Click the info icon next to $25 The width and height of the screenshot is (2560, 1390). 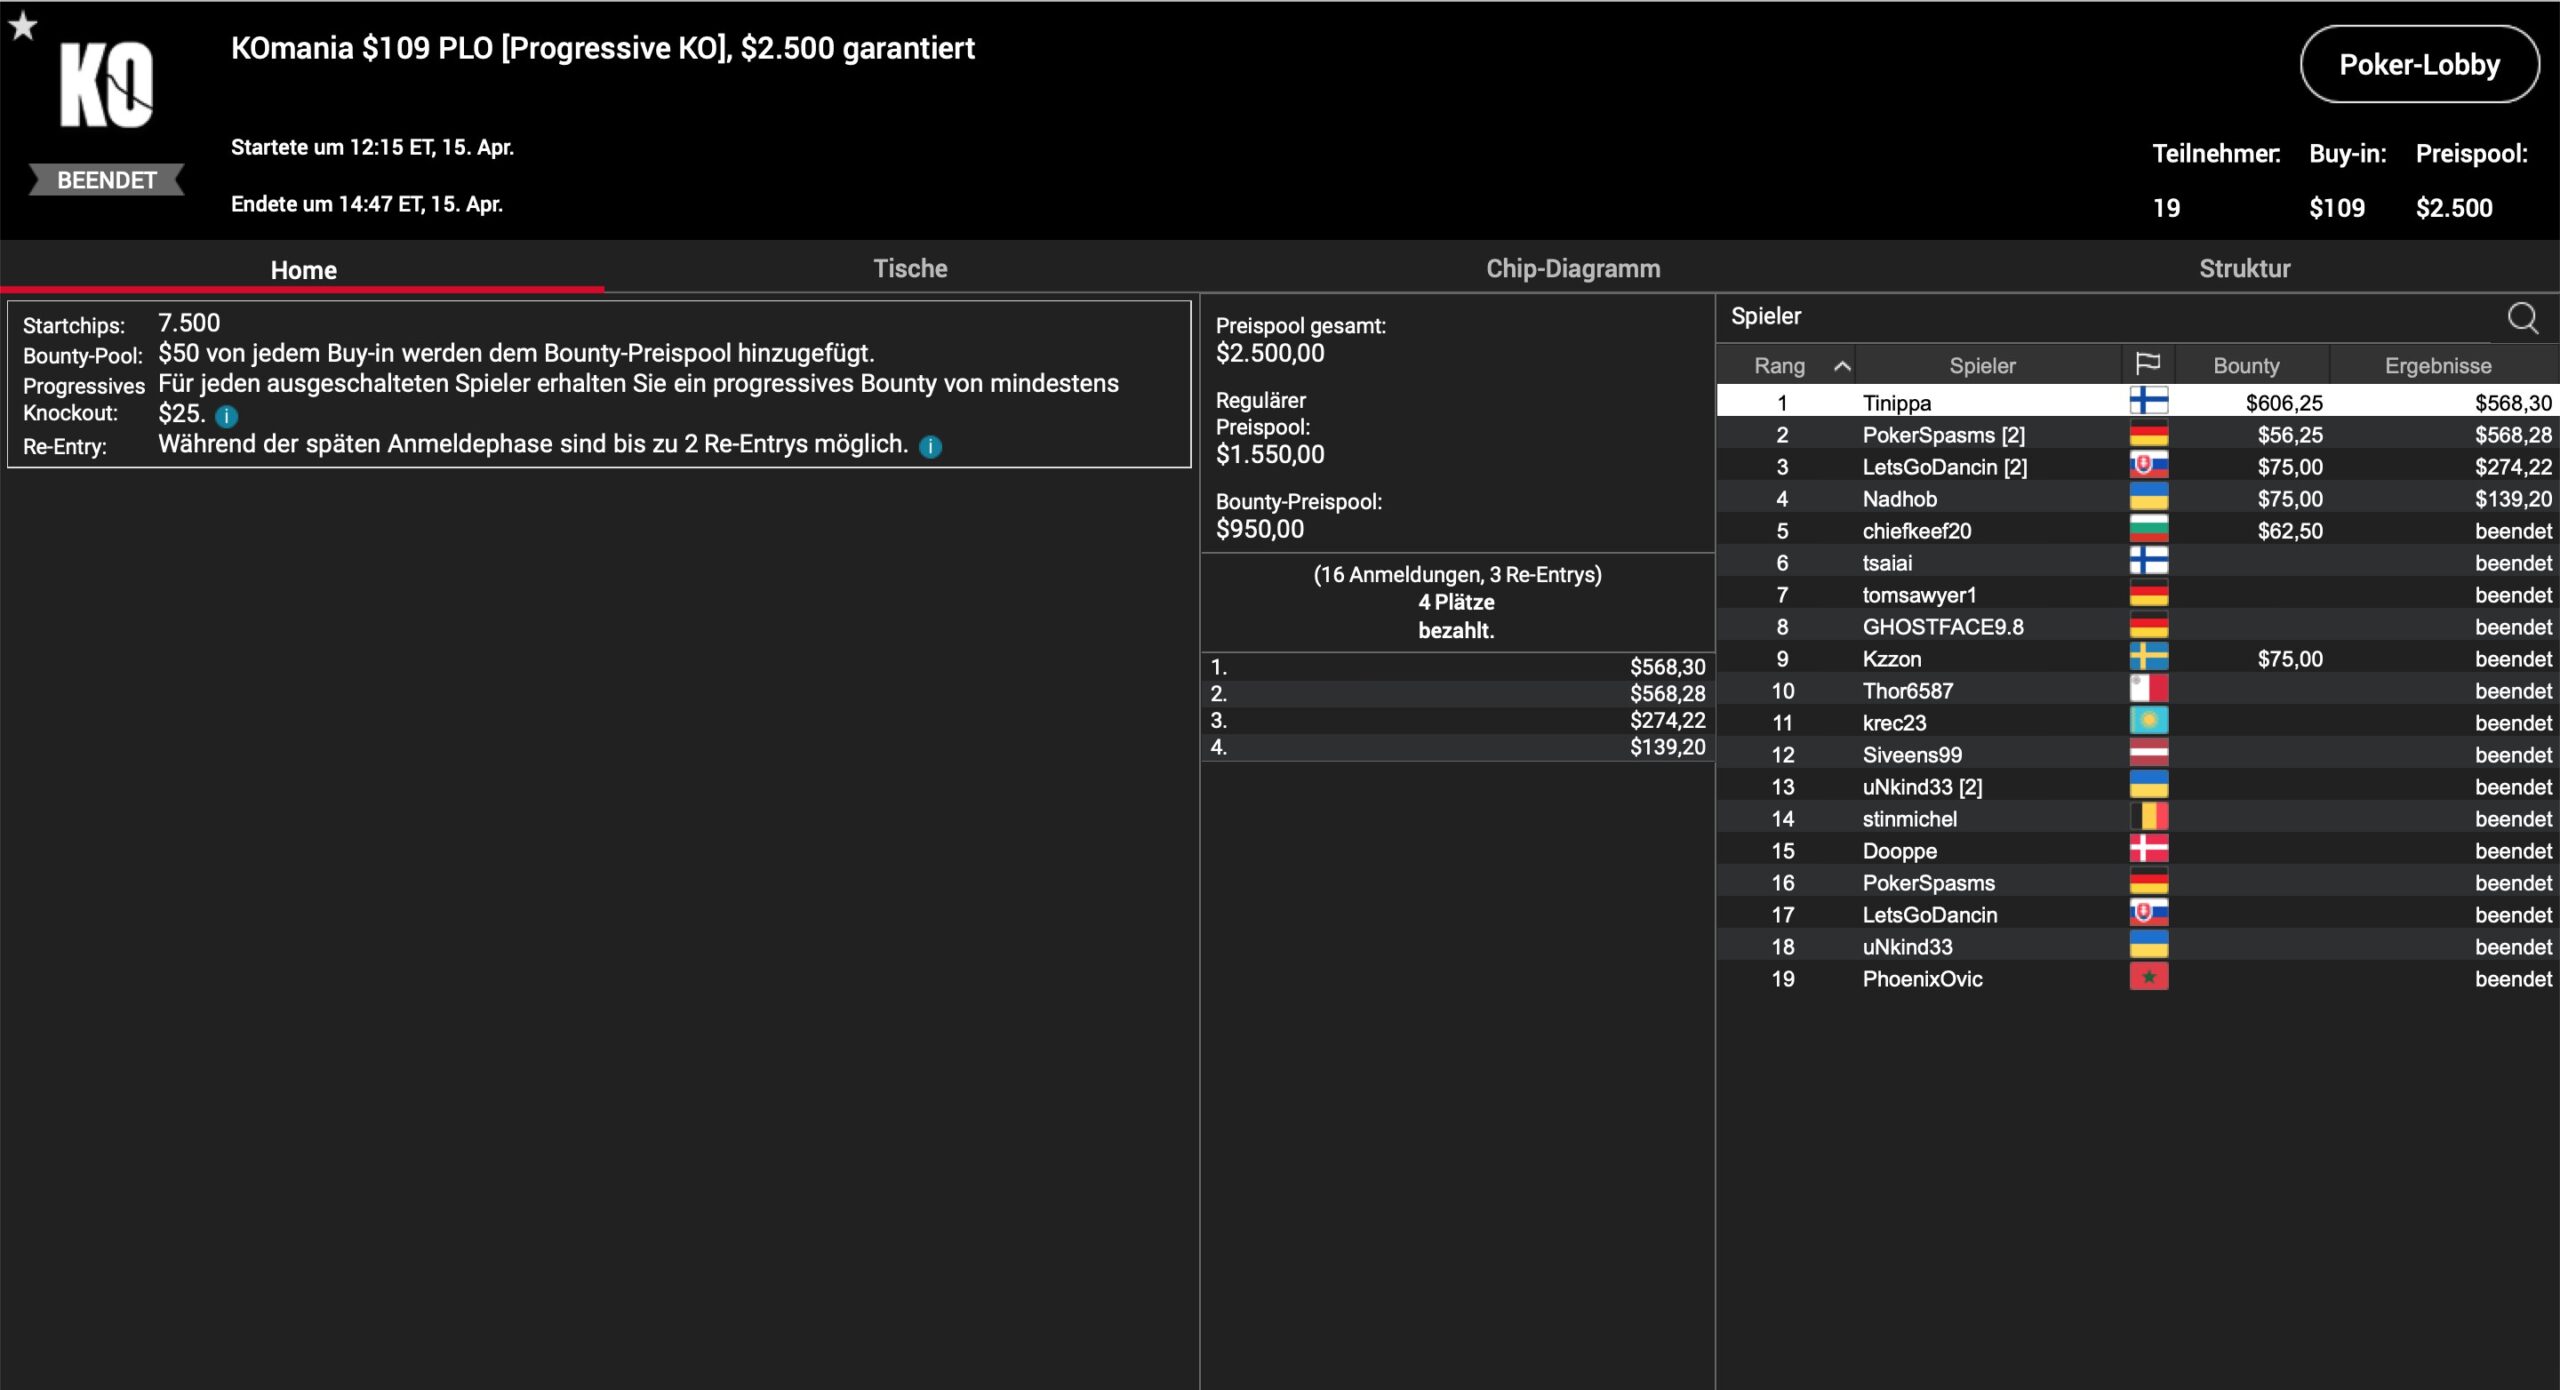click(x=227, y=416)
